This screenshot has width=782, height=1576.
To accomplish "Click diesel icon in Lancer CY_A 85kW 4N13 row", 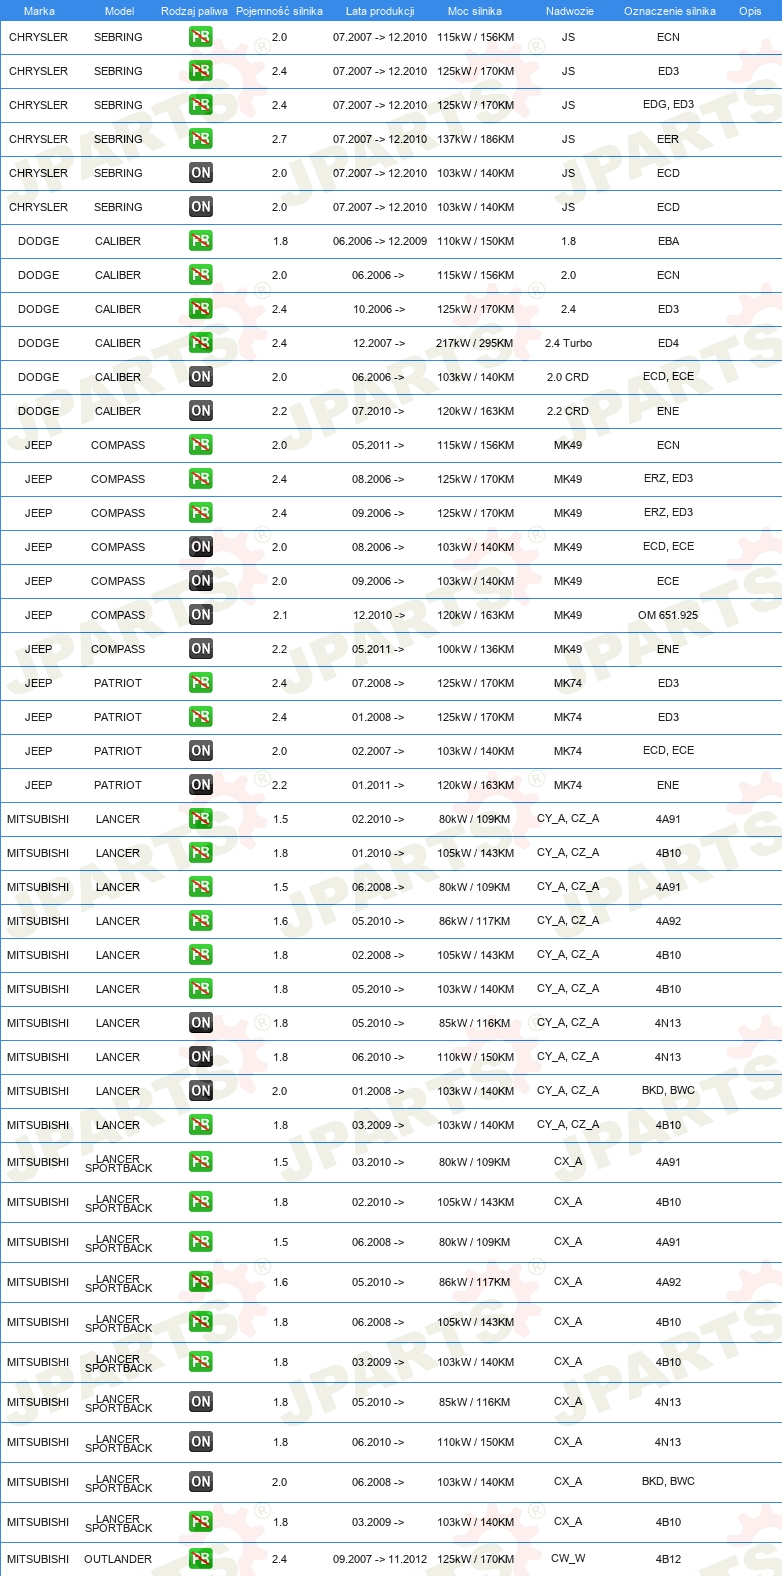I will tap(201, 1023).
